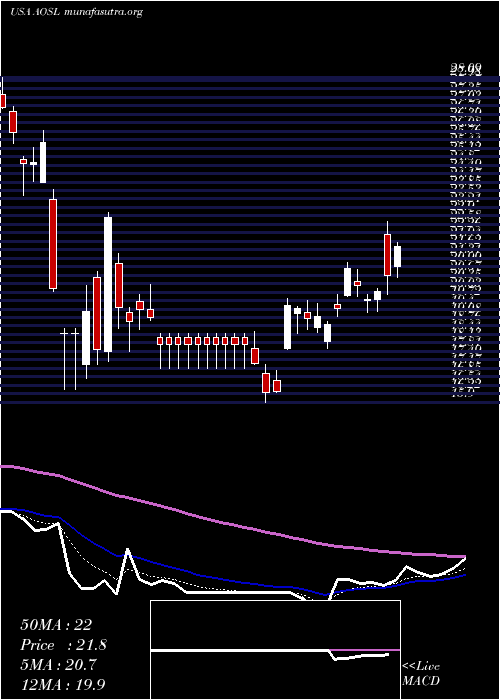Viewport: 500px width, 700px height.
Task: Select the 50MA : 22 readout
Action: click(56, 625)
